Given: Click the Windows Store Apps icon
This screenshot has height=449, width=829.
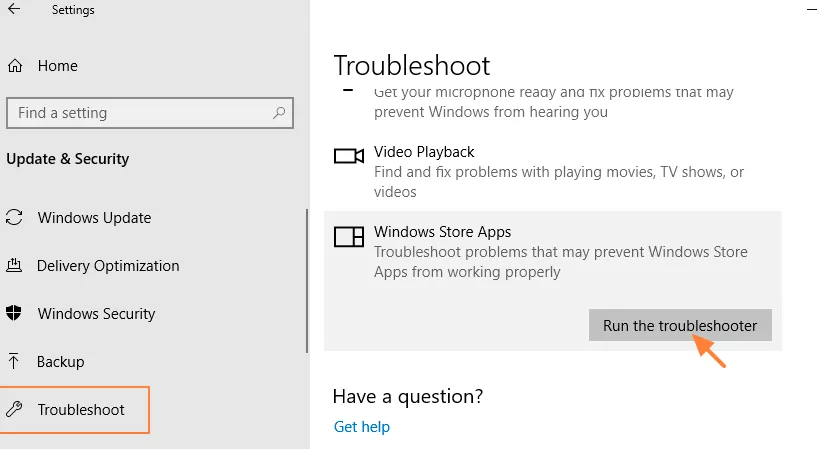Looking at the screenshot, I should point(349,236).
